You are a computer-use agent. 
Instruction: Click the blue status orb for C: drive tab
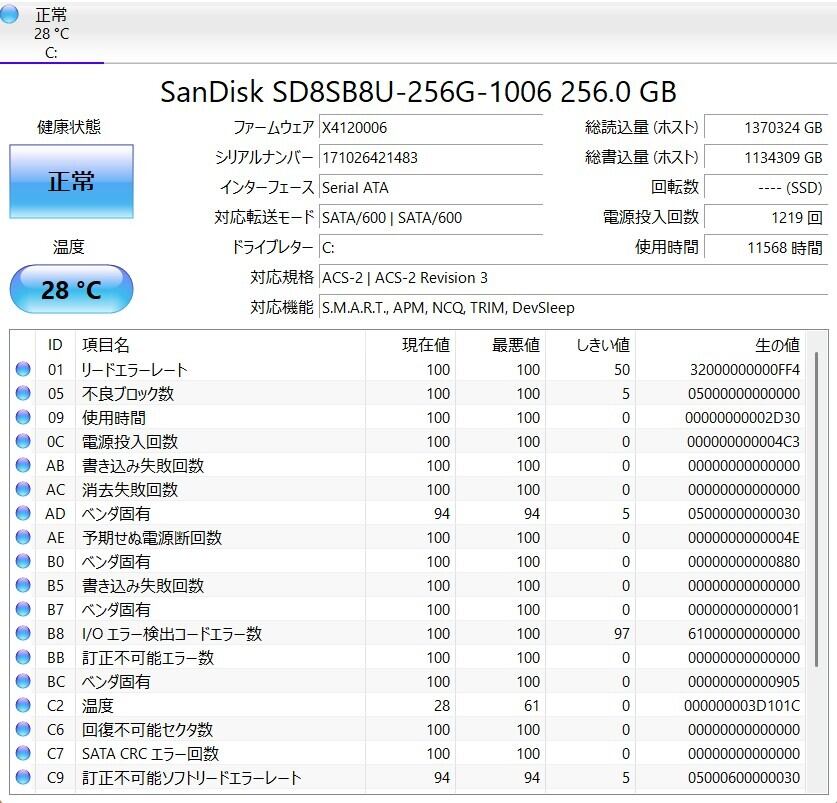[x=10, y=14]
